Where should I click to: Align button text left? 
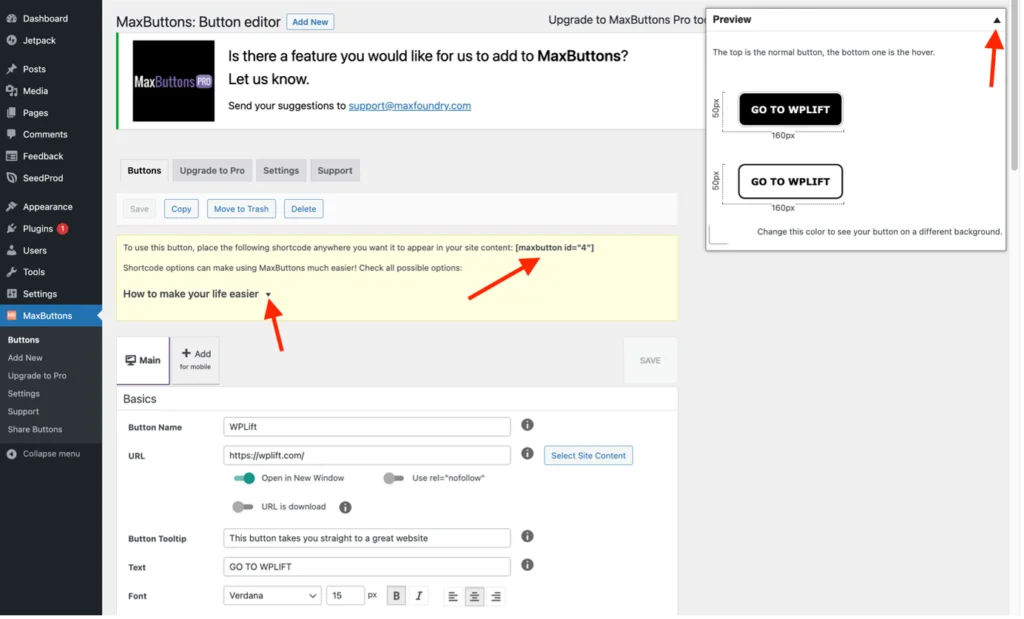point(453,596)
